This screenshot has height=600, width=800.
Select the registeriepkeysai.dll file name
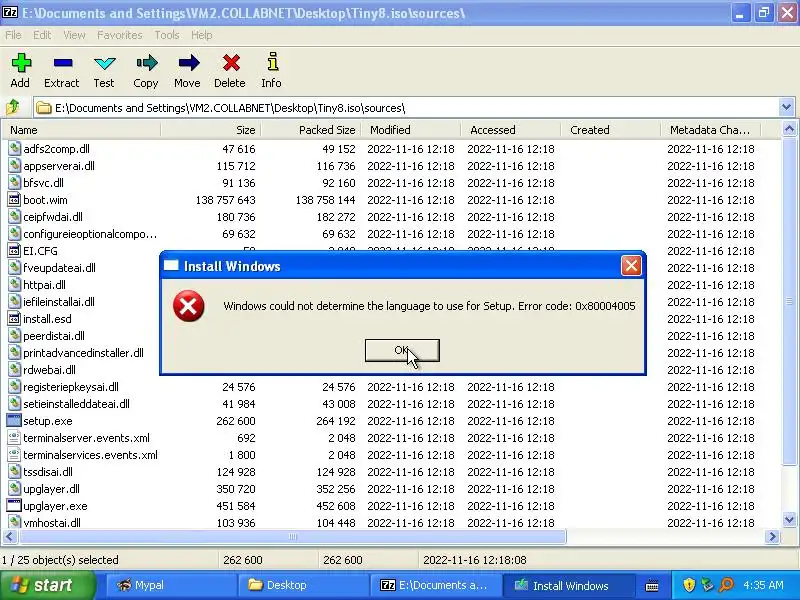coord(71,387)
